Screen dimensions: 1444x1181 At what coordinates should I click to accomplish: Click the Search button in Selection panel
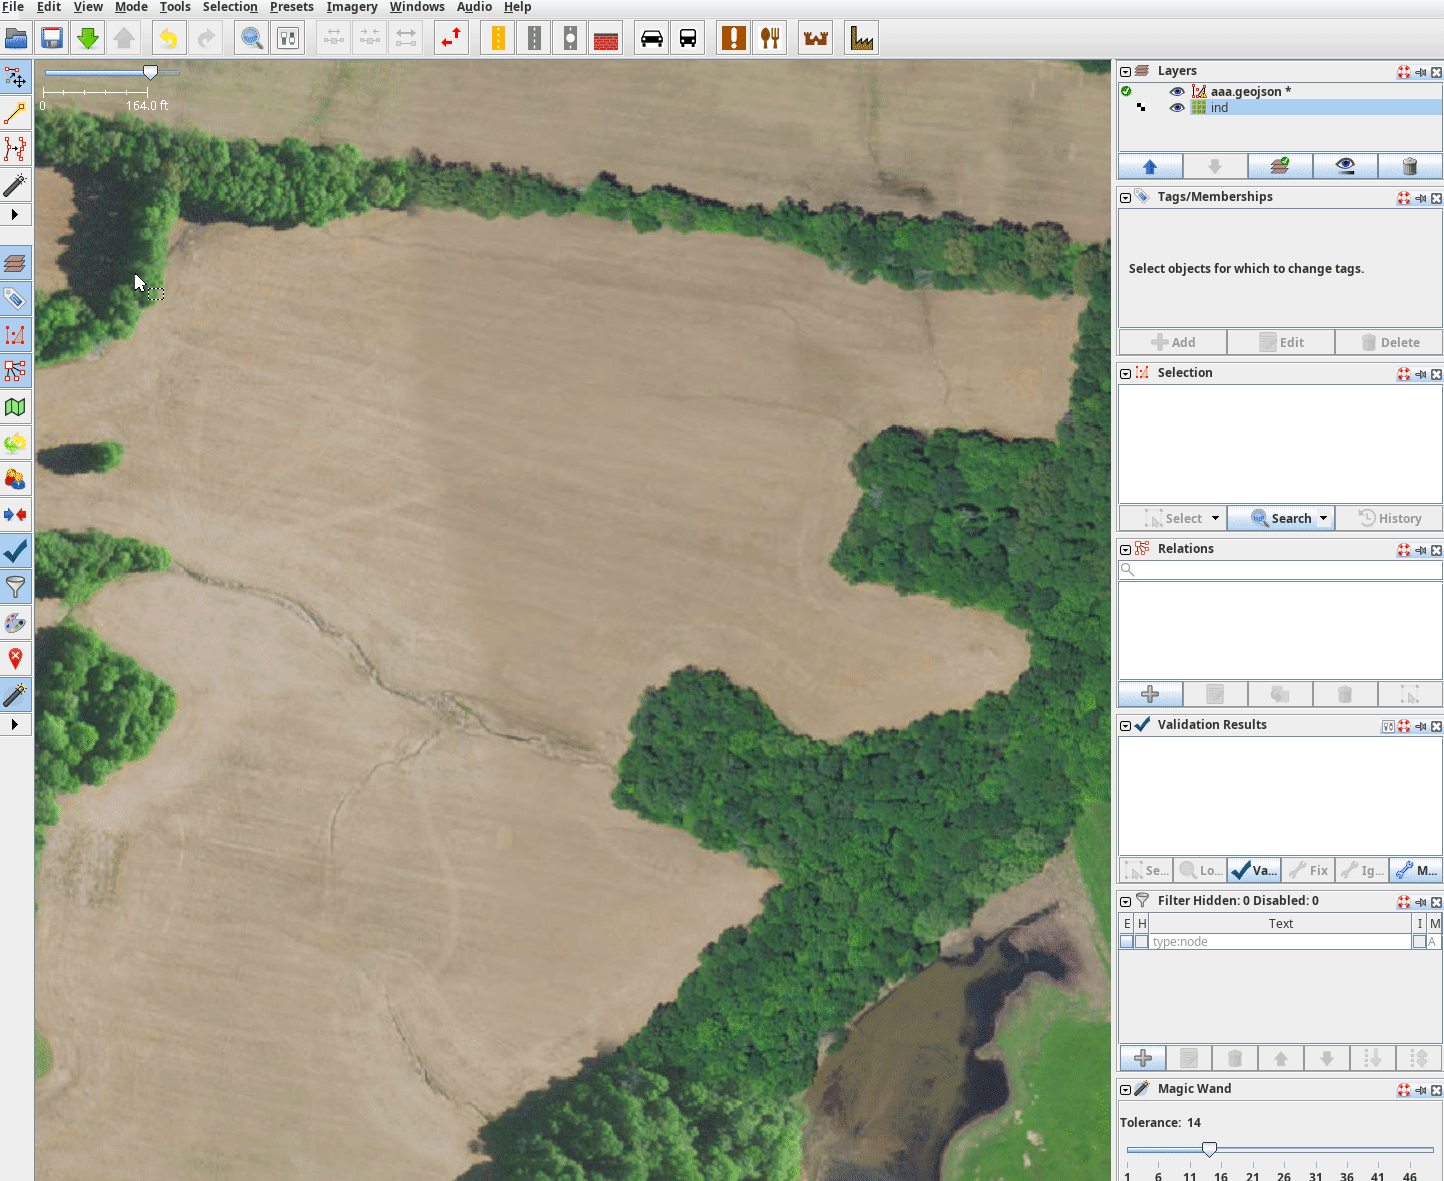tap(1281, 518)
